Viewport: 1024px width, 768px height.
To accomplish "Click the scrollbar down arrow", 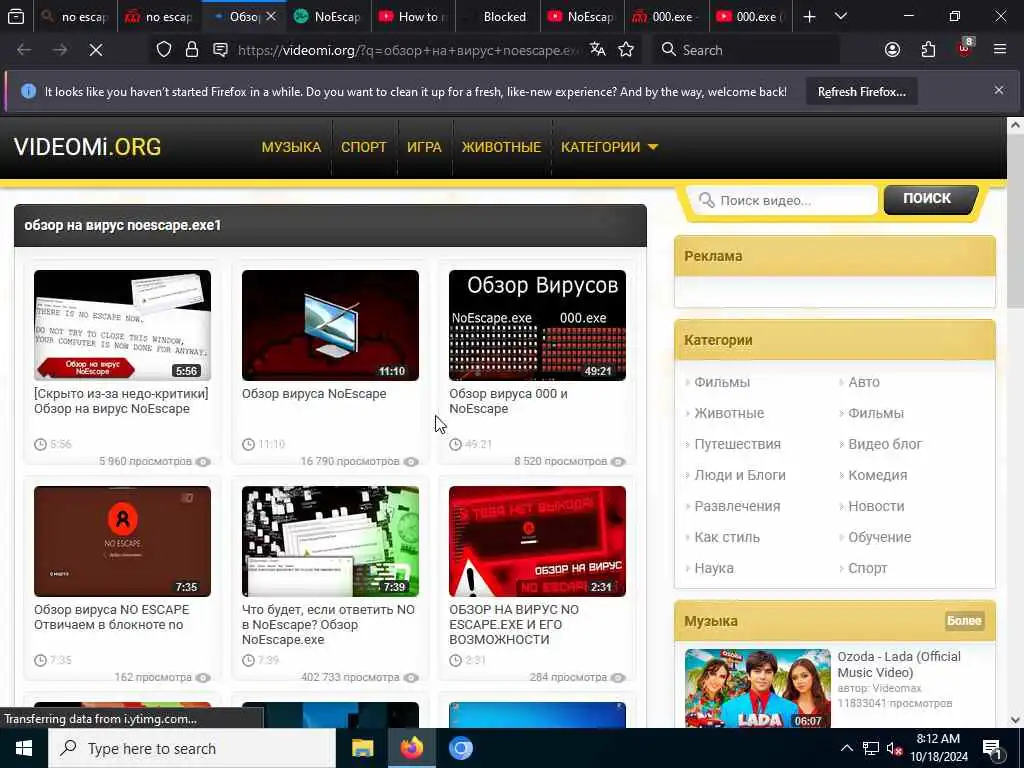I will pos(1015,720).
